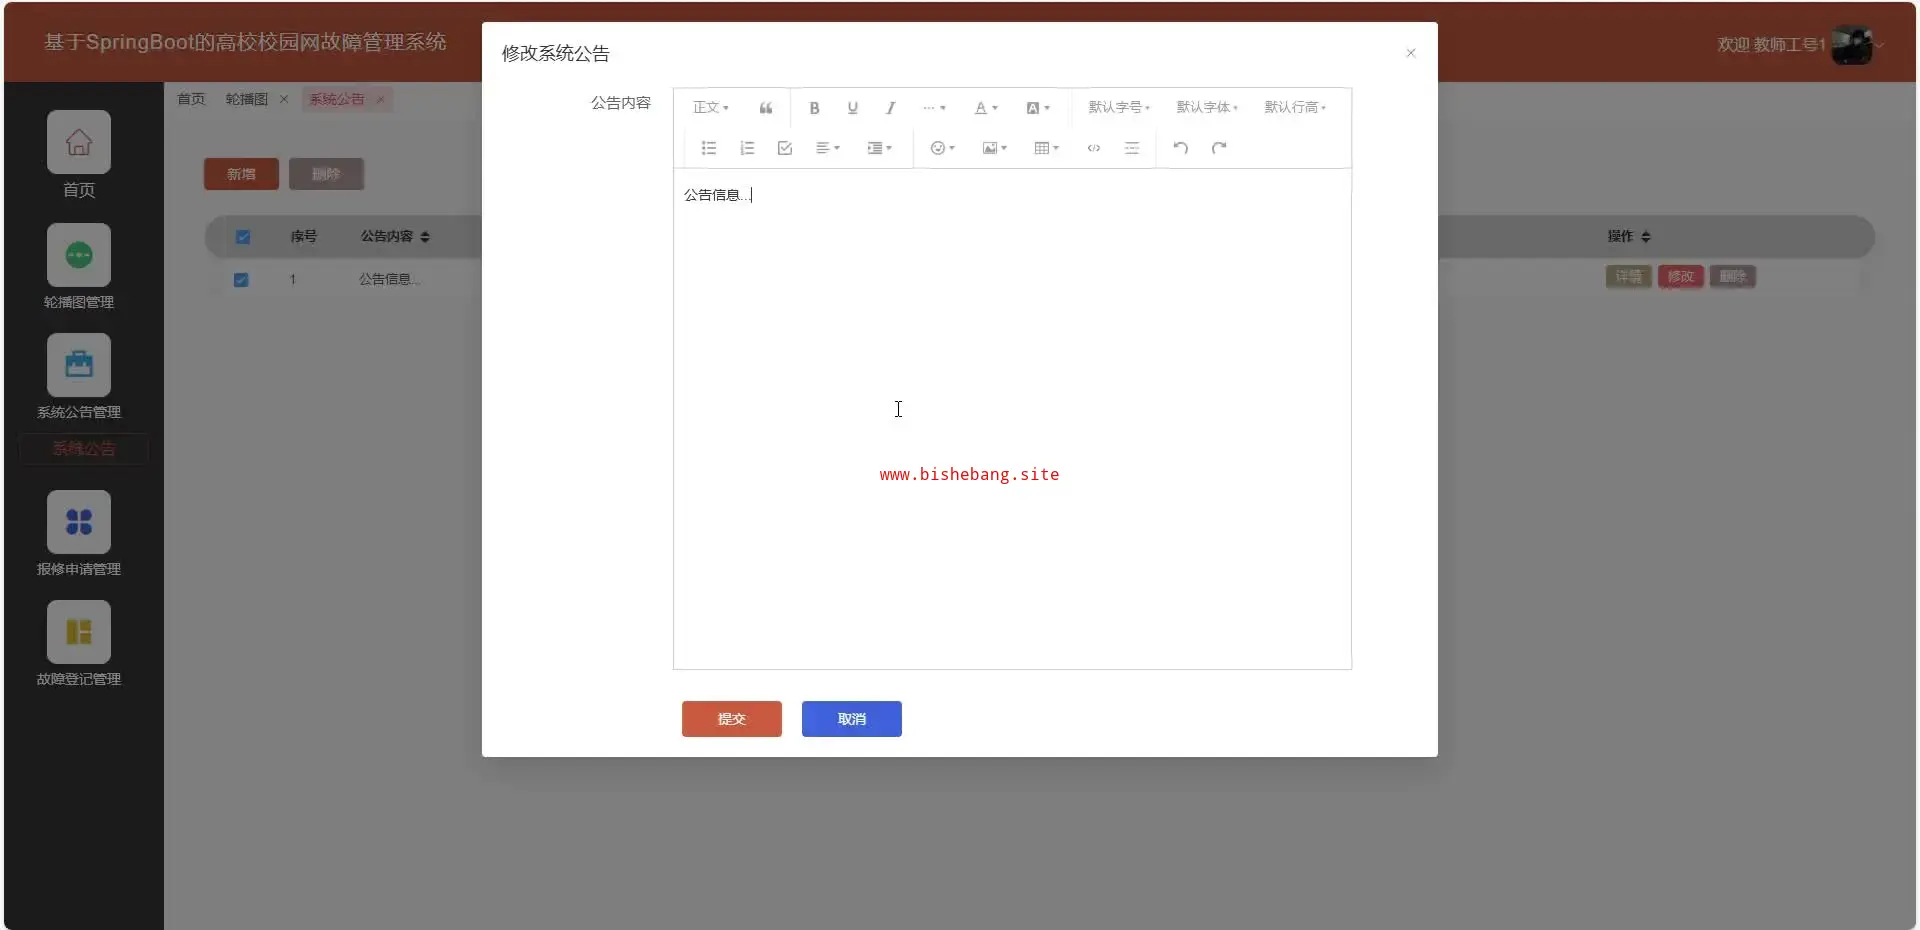This screenshot has height=930, width=1920.
Task: Insert a bulleted list
Action: pos(709,148)
